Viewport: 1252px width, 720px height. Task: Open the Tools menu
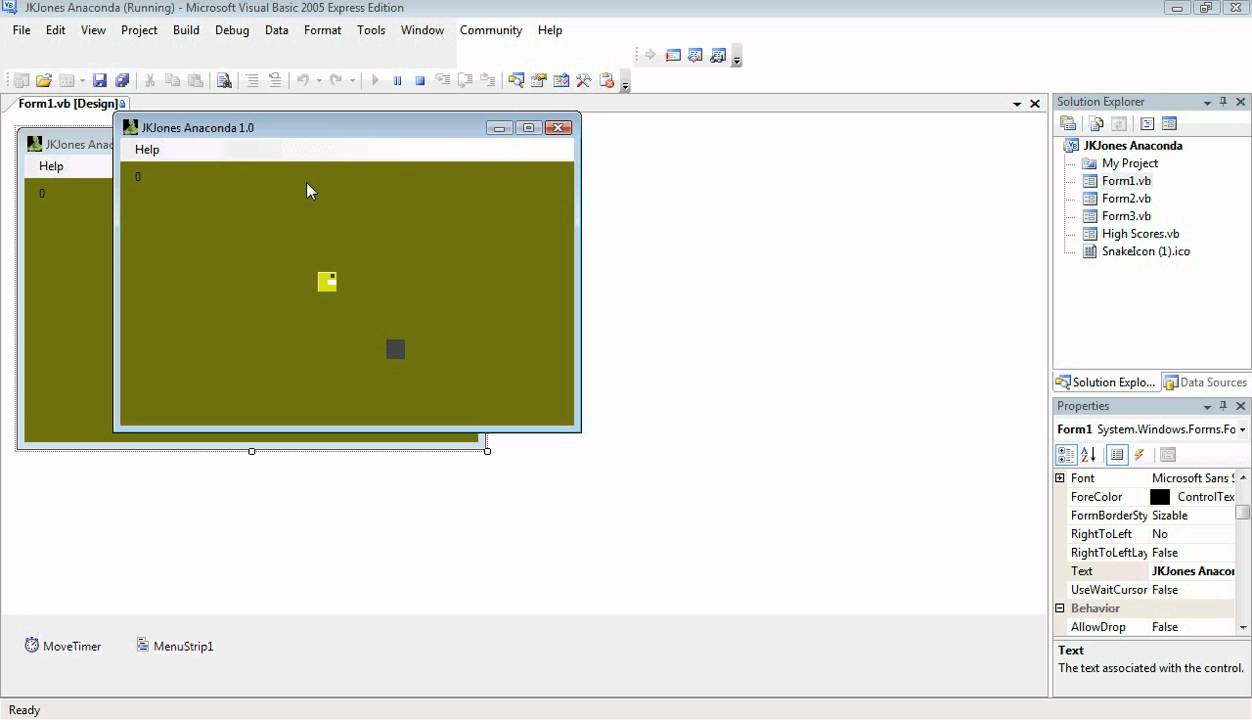(371, 30)
